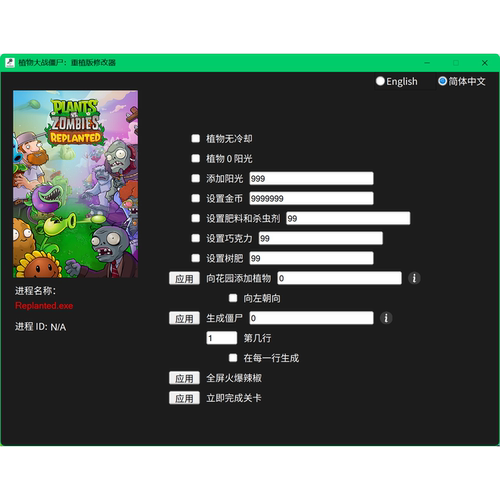
Task: Click the 设置树肥 value field
Action: tap(311, 258)
